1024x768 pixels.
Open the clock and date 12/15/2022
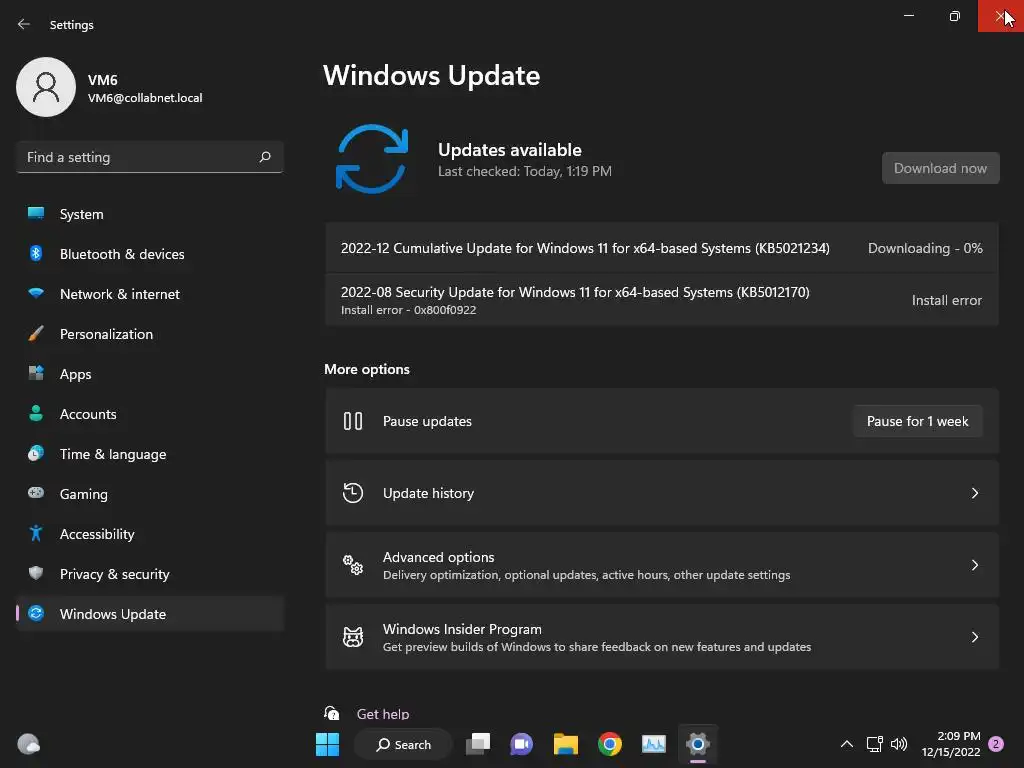951,744
